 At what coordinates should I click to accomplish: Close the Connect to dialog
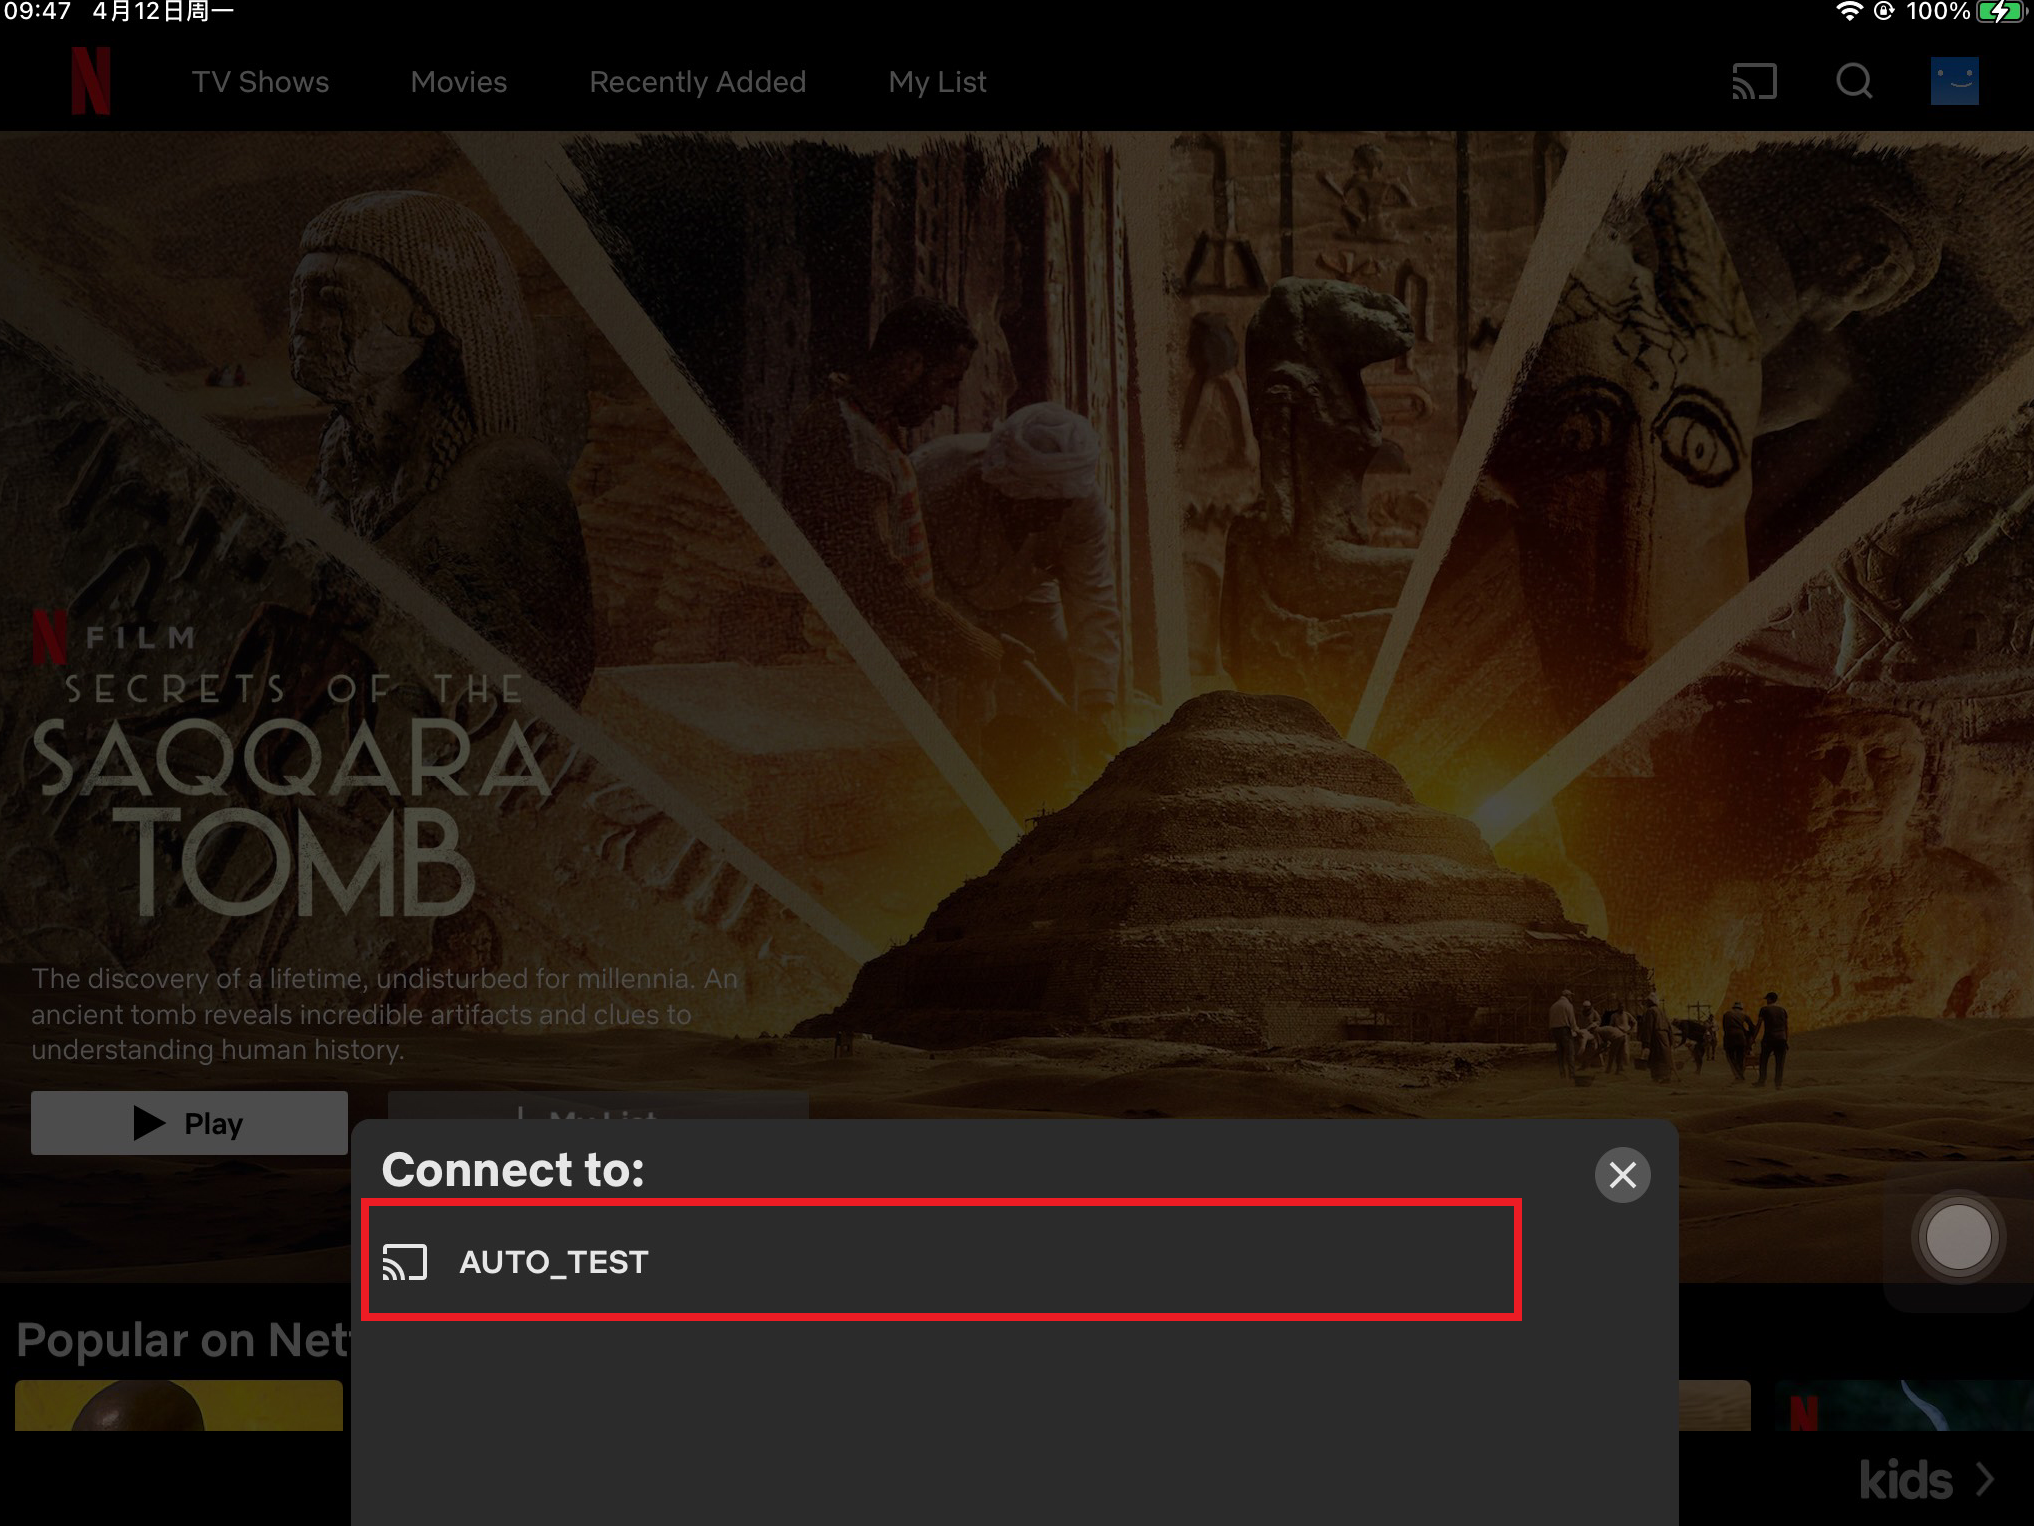1622,1175
